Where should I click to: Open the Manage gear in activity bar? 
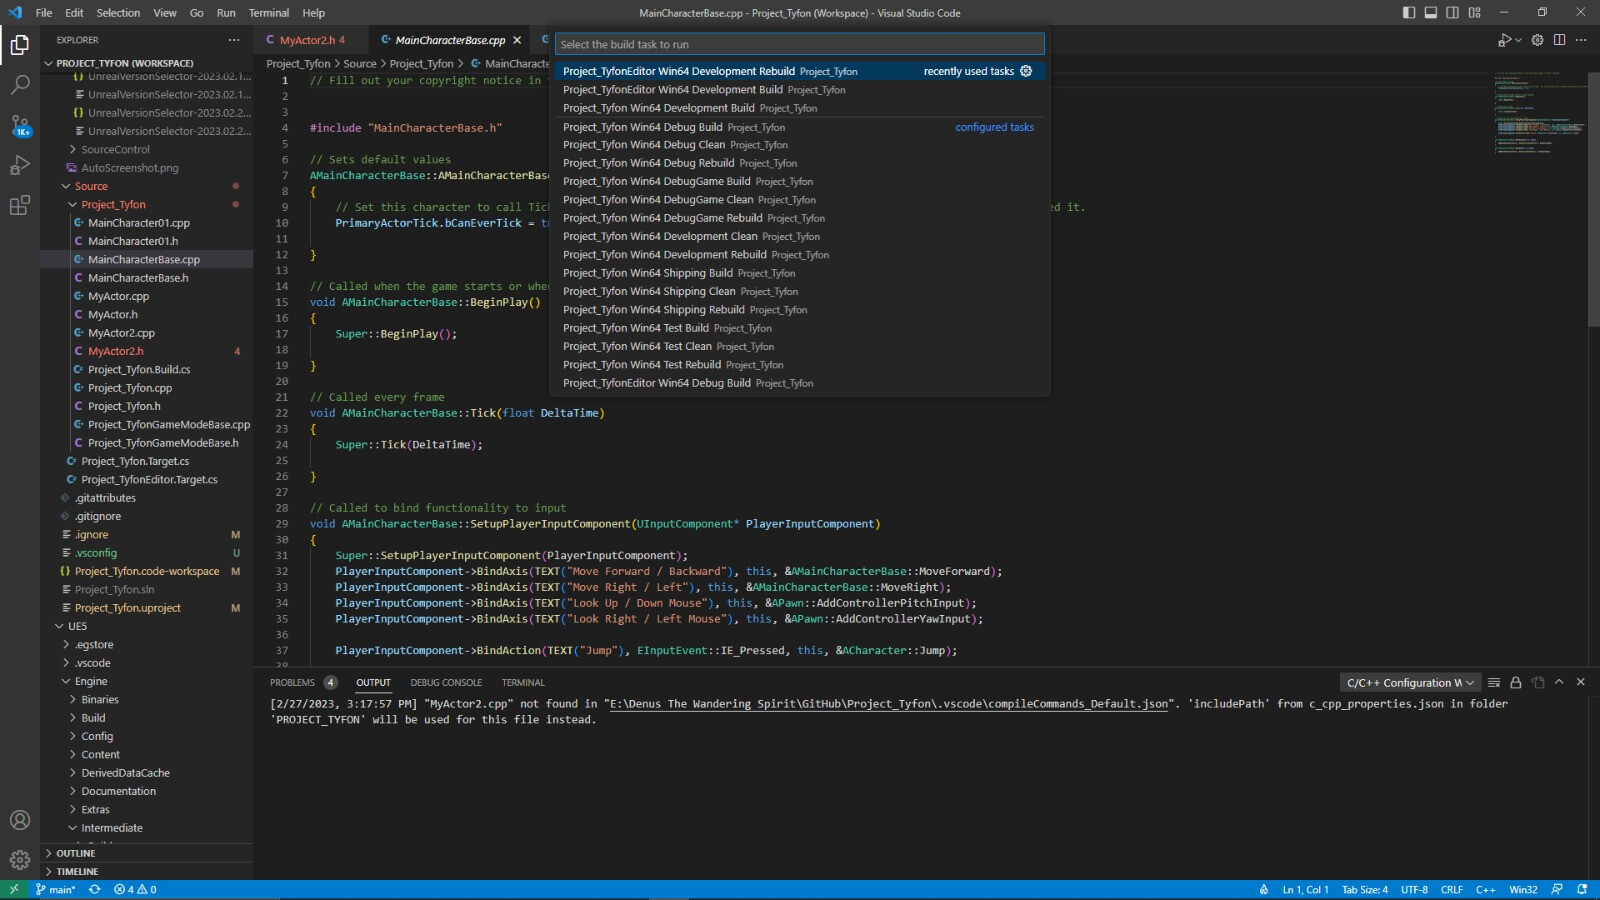tap(20, 860)
